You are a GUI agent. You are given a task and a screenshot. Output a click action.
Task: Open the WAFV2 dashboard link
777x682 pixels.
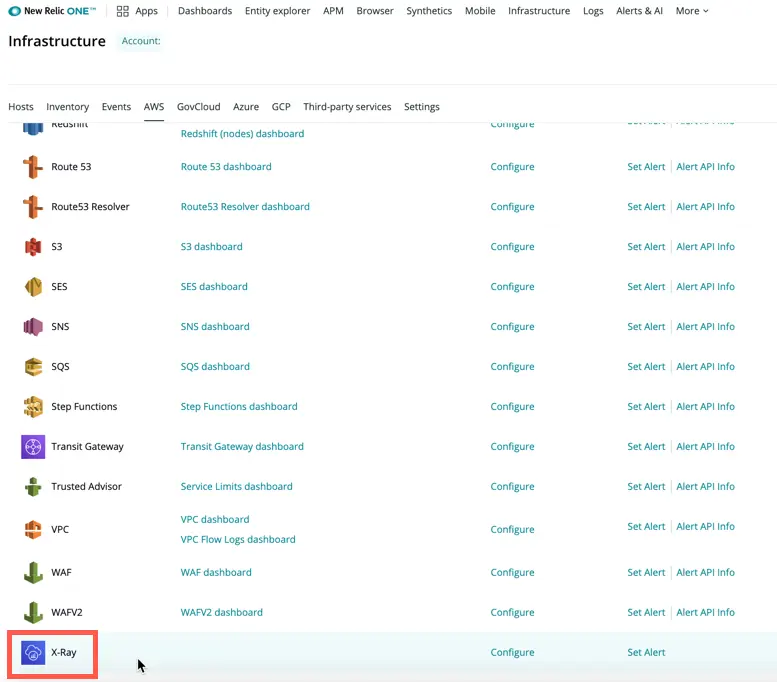[222, 613]
